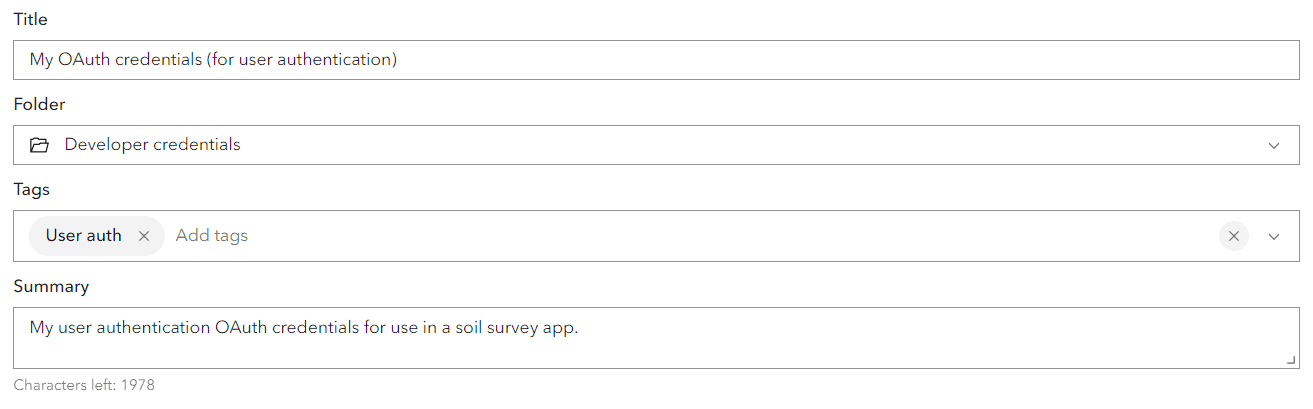
Task: Remove the User auth tag
Action: coord(144,236)
